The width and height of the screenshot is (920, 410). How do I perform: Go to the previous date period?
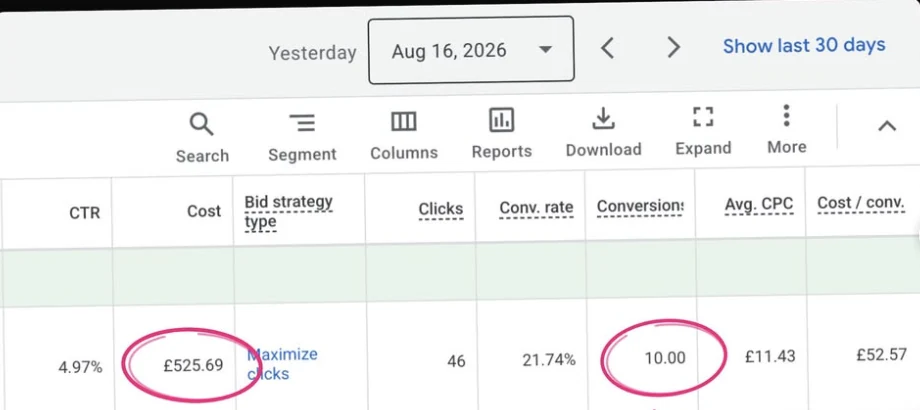pos(607,48)
